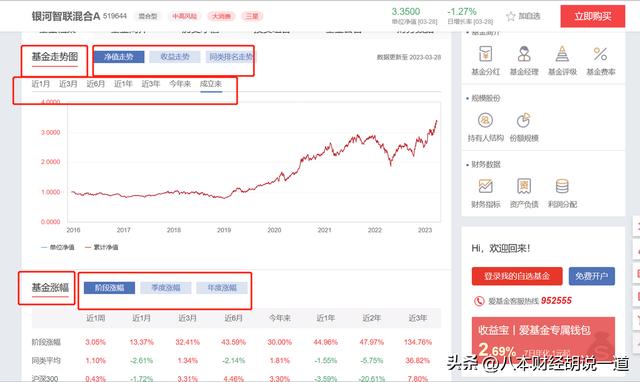Click the 13.37% cell
640x382 pixels.
coord(142,342)
